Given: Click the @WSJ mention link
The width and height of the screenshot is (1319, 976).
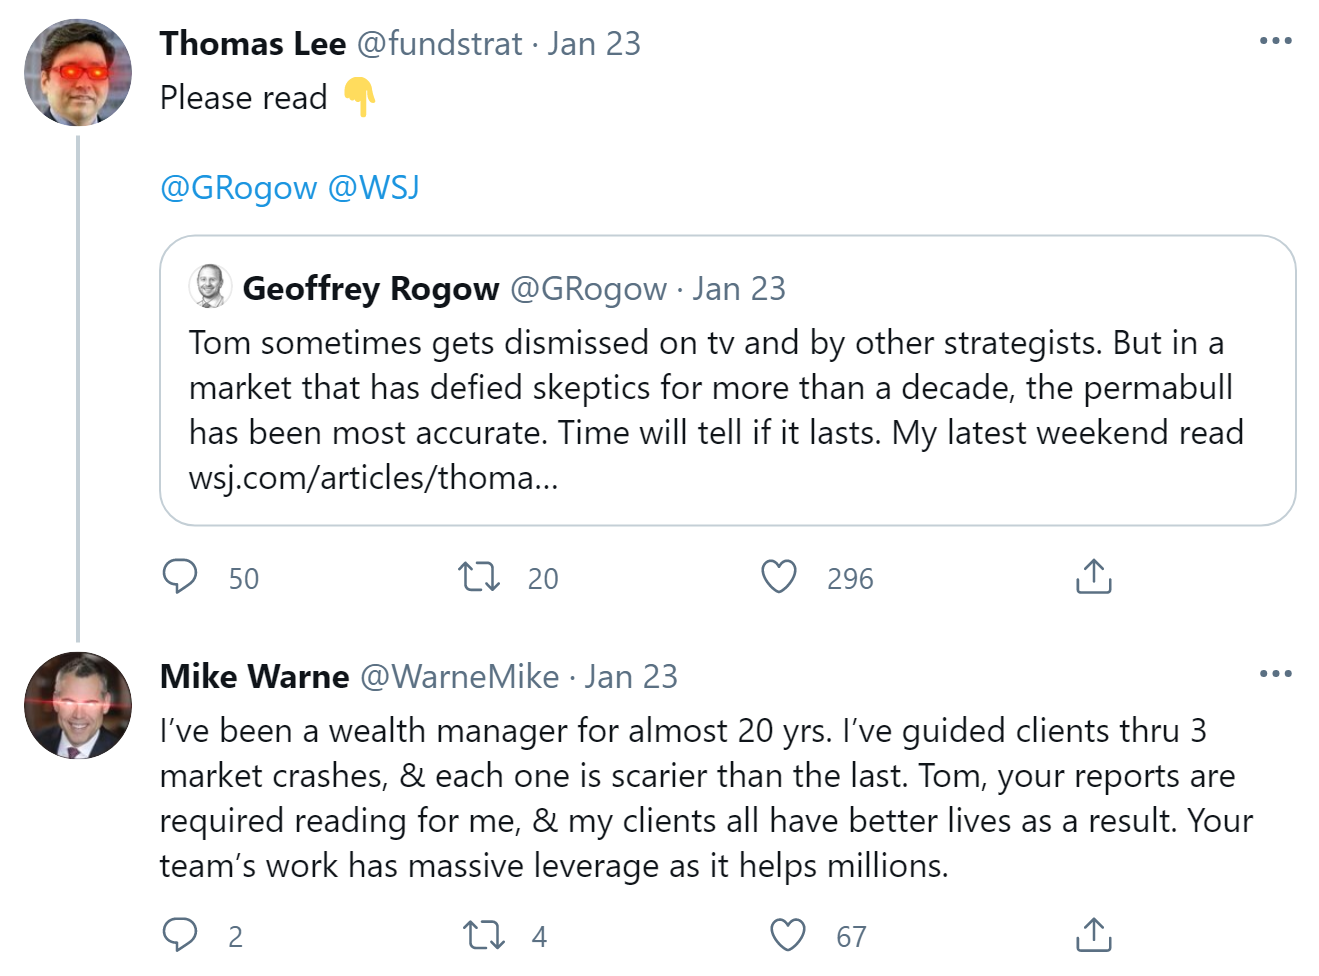Looking at the screenshot, I should [374, 188].
